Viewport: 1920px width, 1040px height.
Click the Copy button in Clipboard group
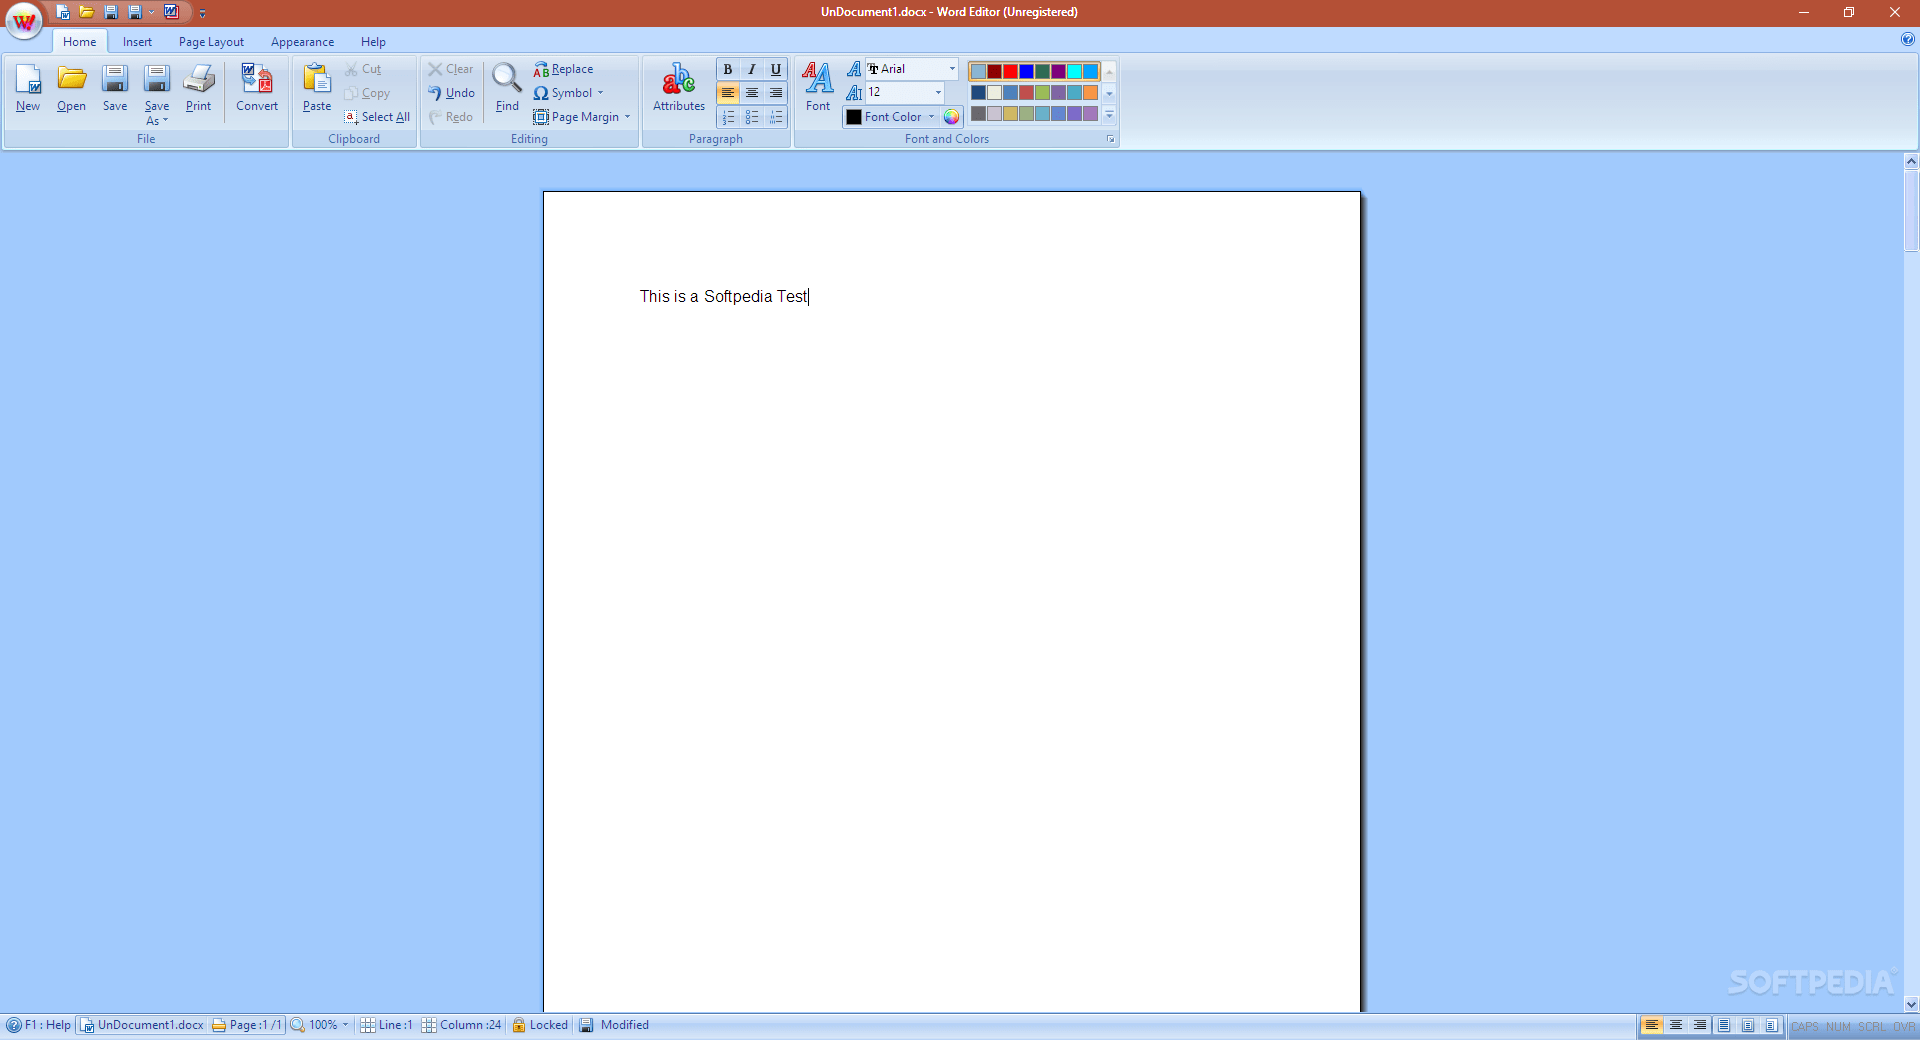click(x=367, y=93)
